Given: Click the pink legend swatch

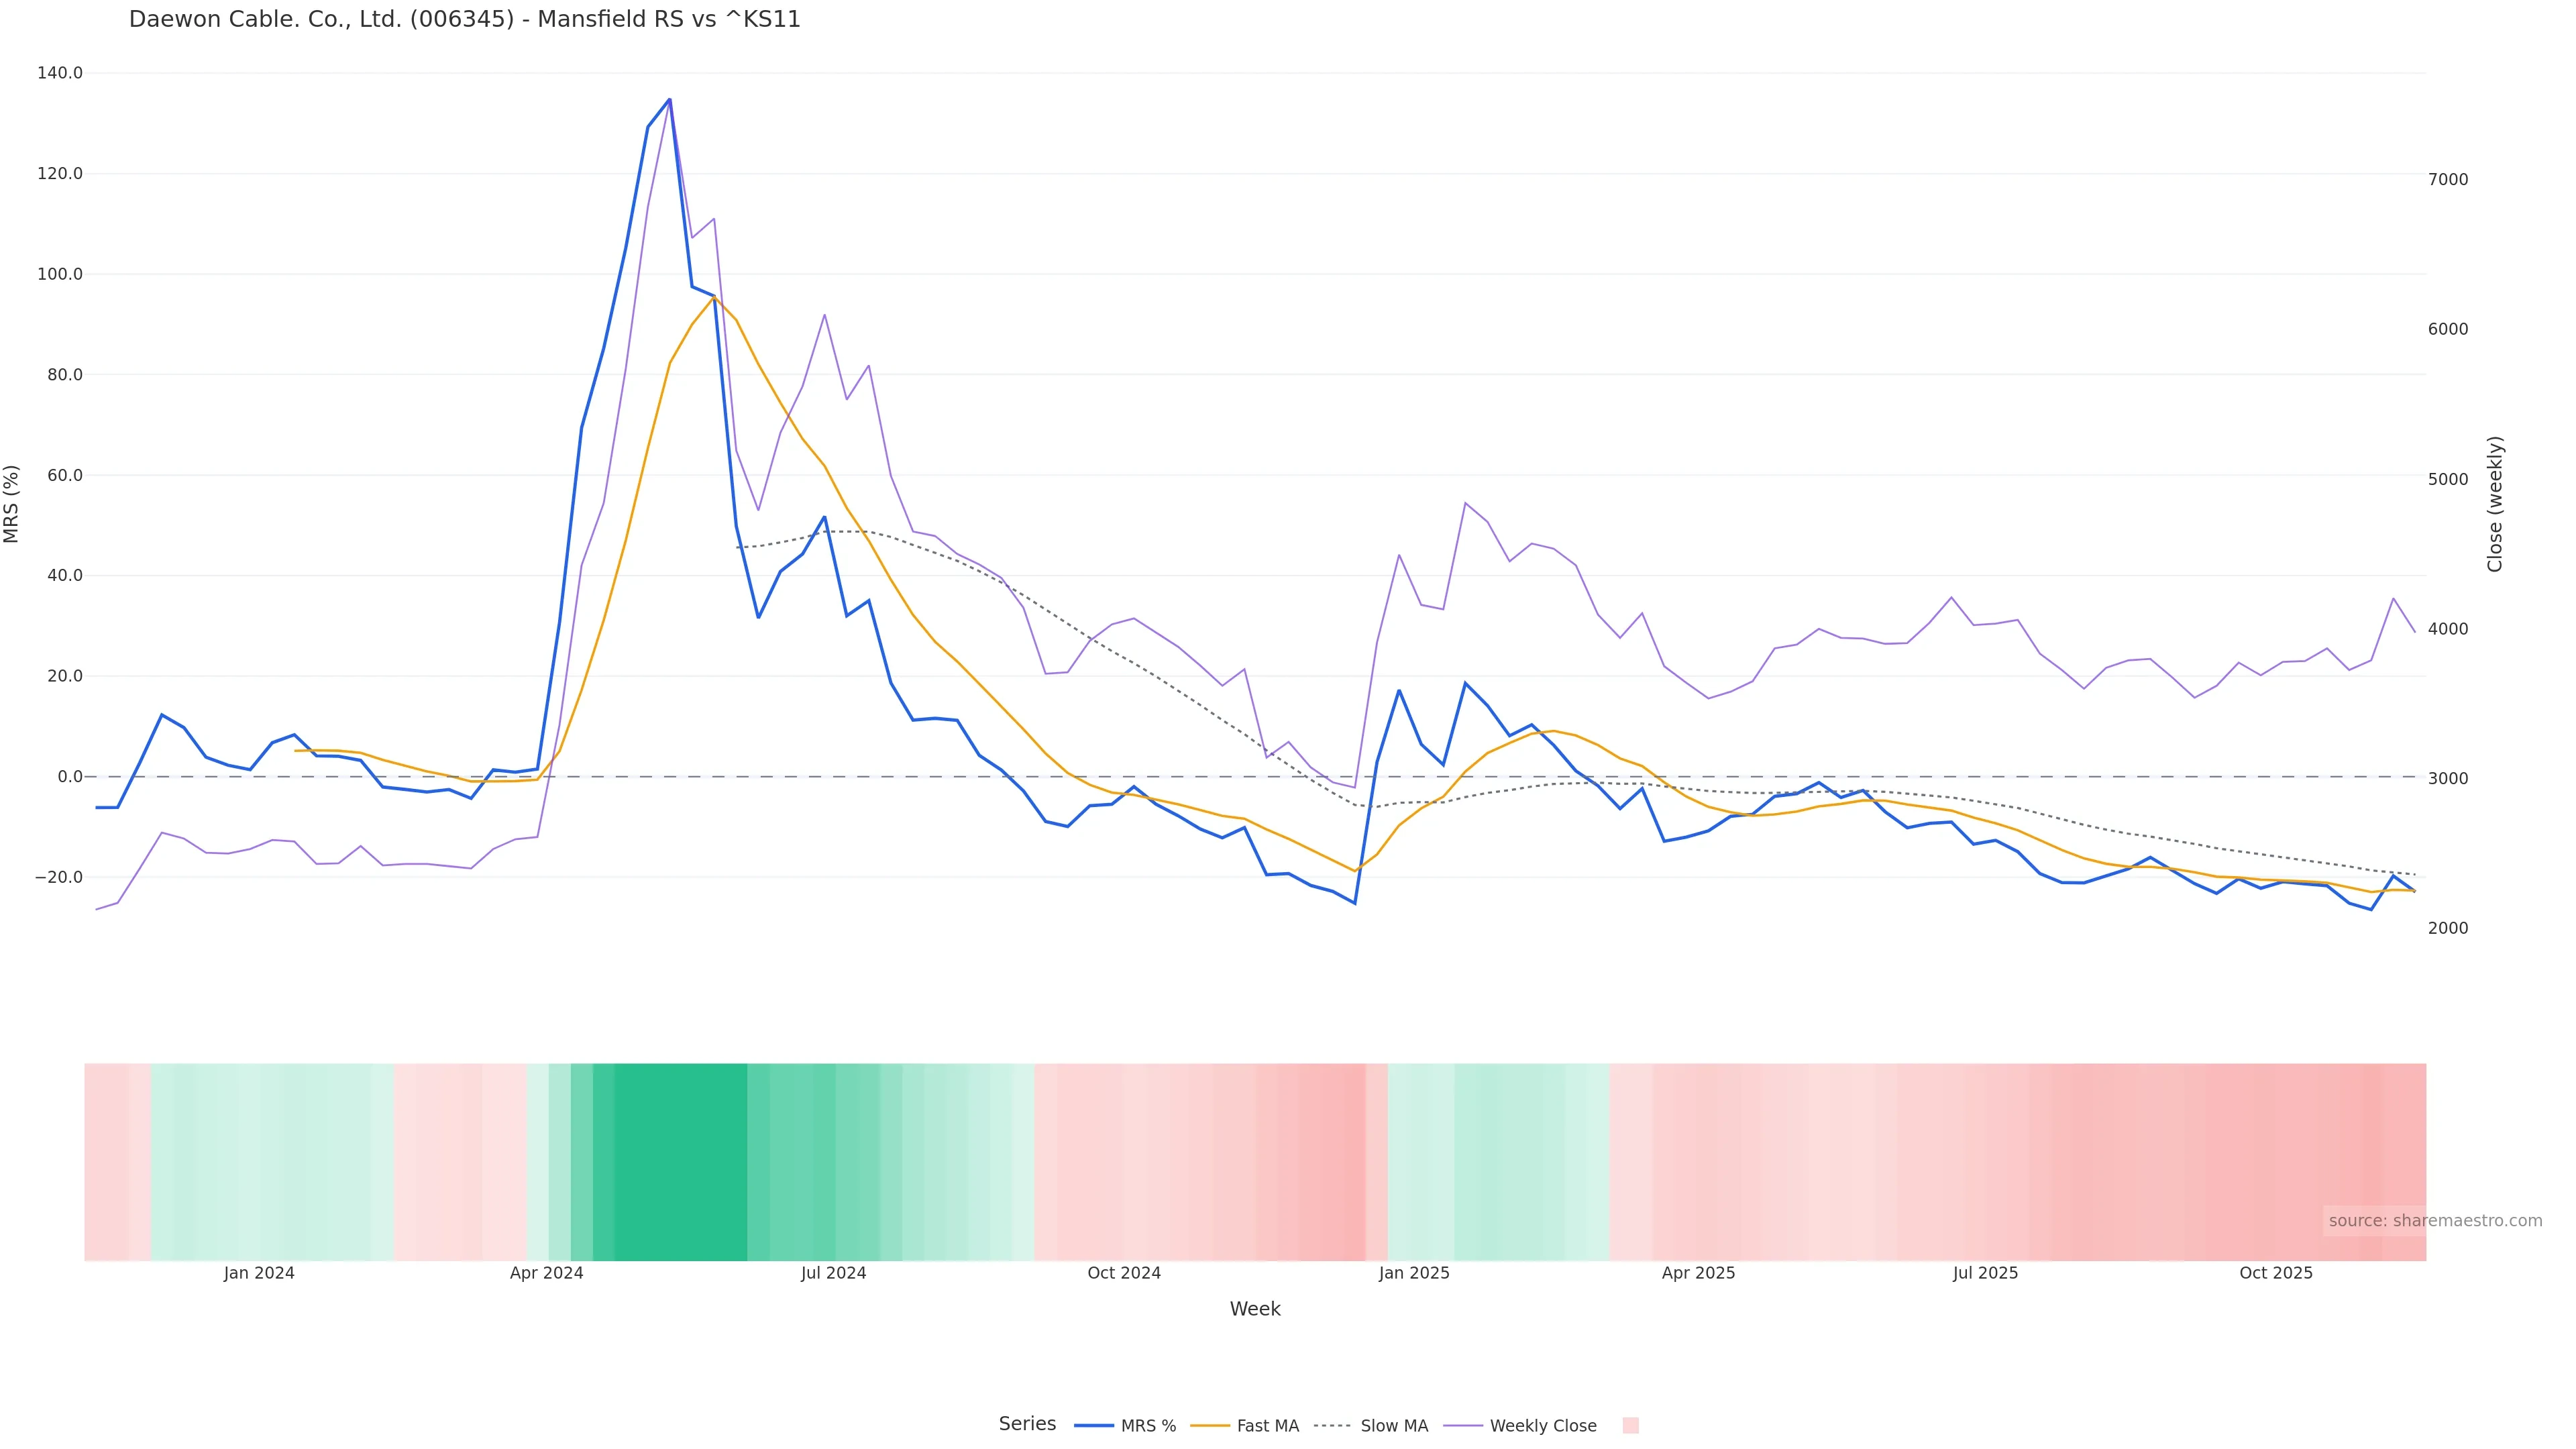Looking at the screenshot, I should click(x=1630, y=1426).
